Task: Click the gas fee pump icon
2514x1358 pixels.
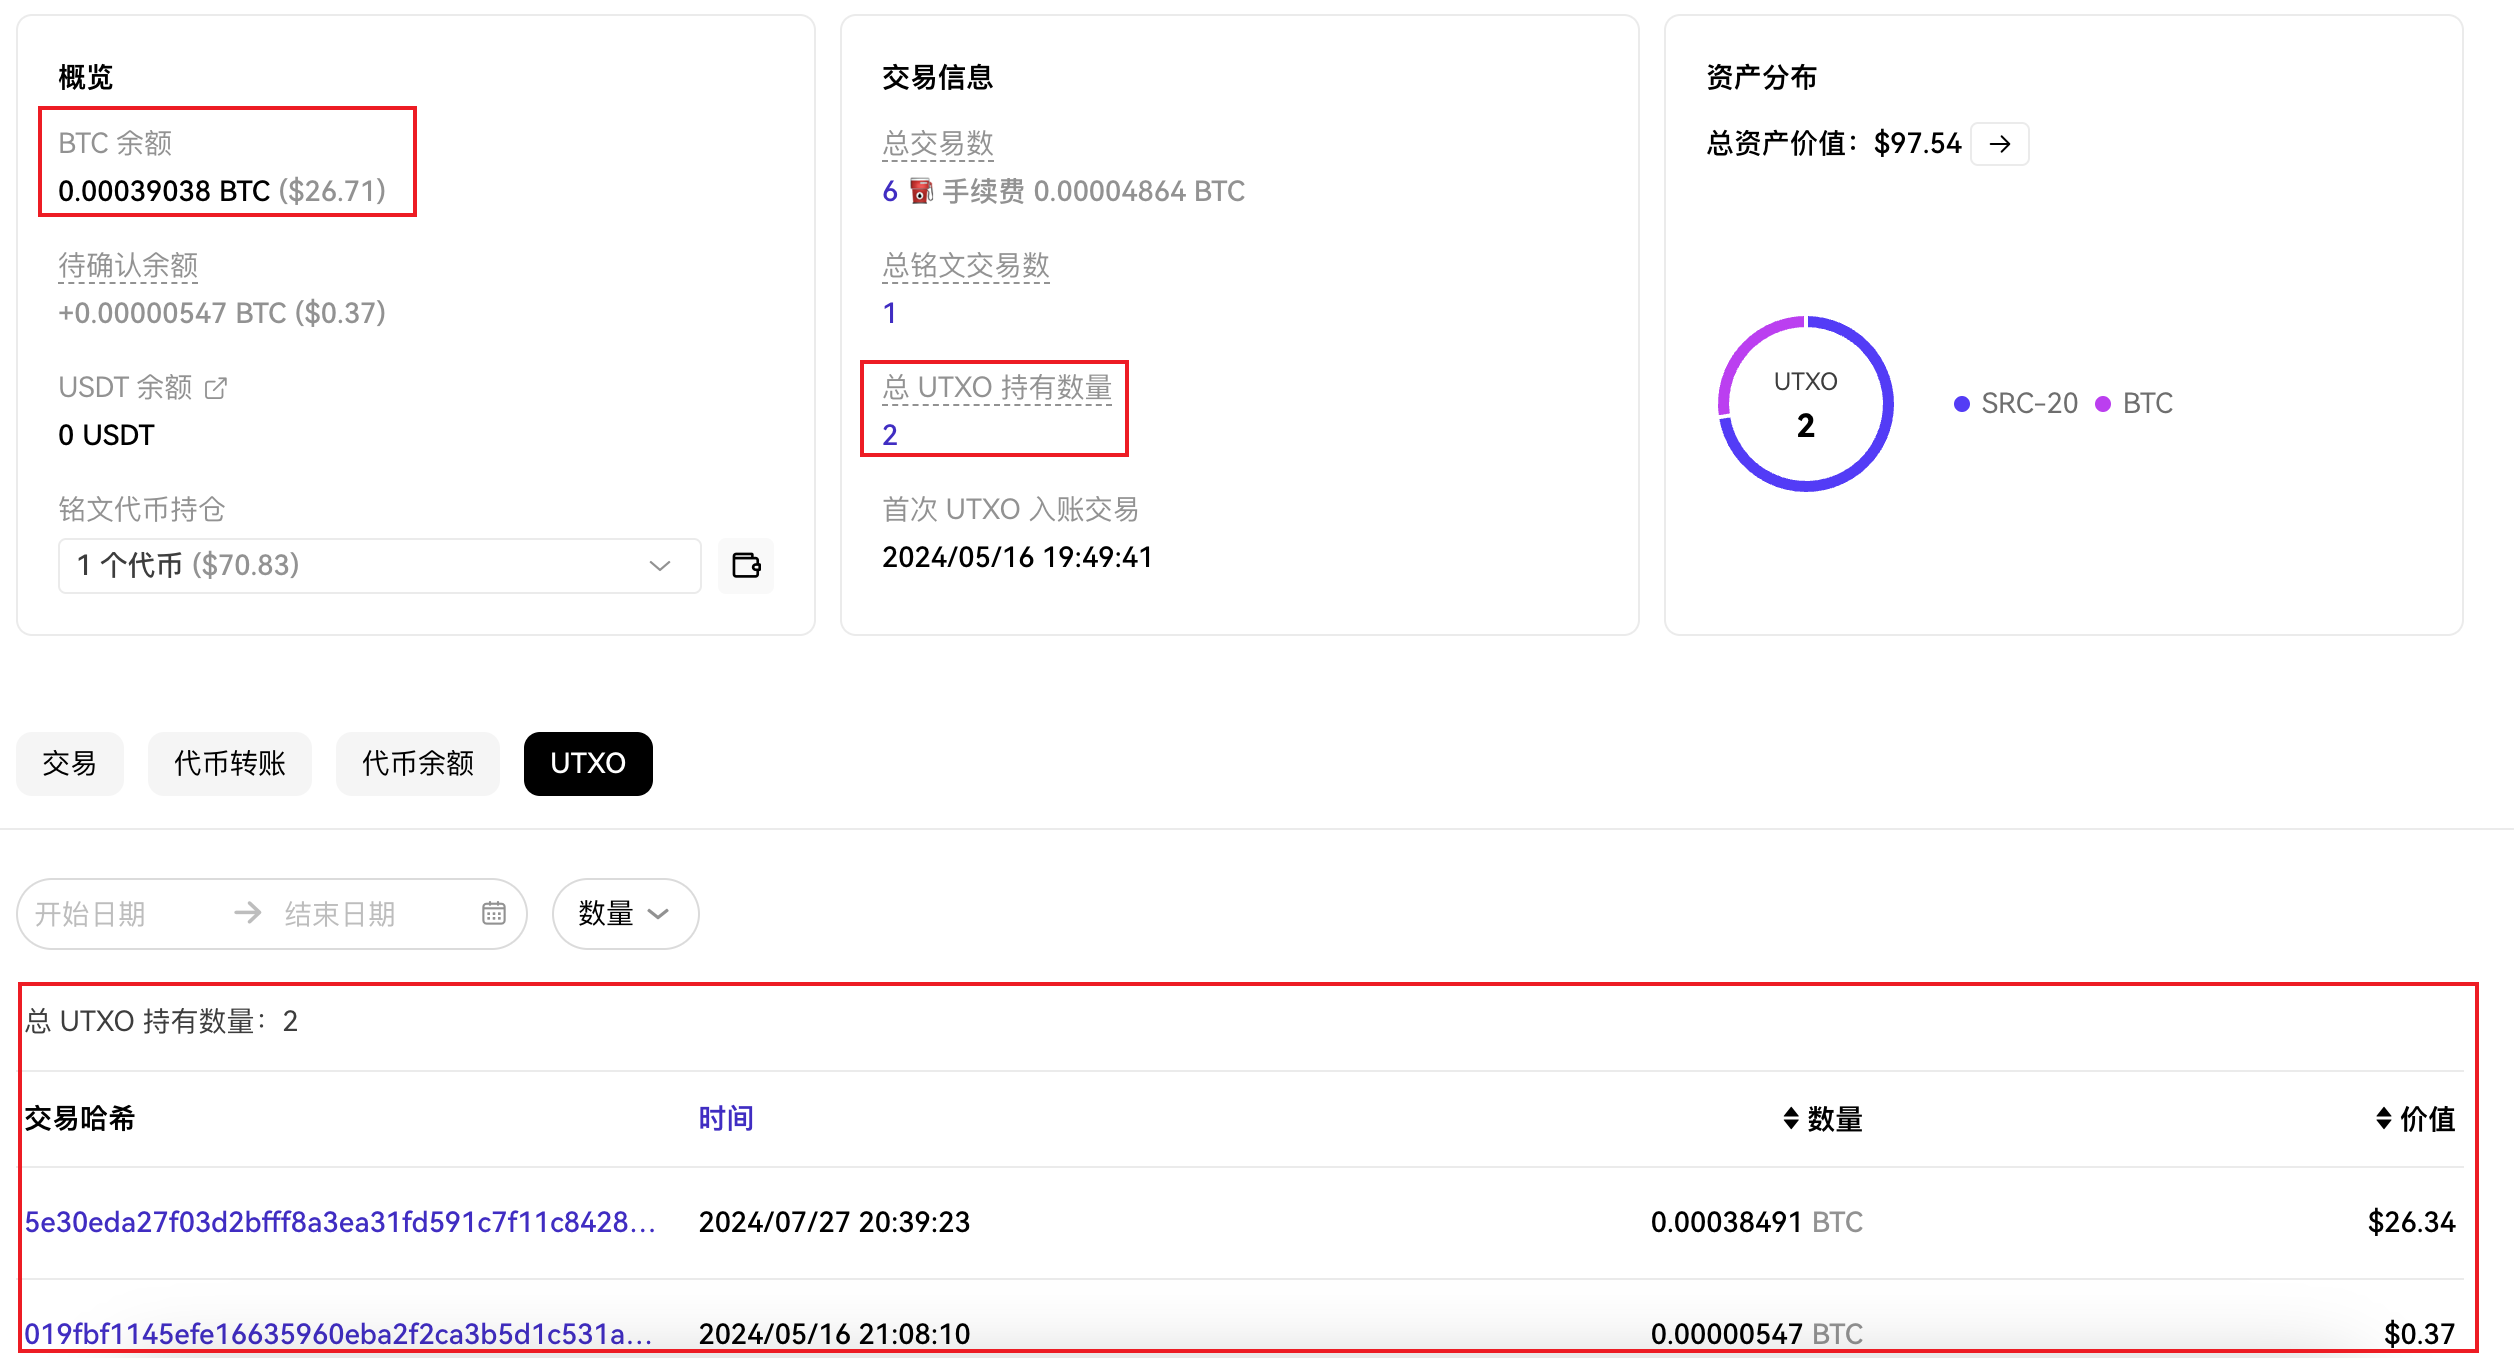Action: 921,191
